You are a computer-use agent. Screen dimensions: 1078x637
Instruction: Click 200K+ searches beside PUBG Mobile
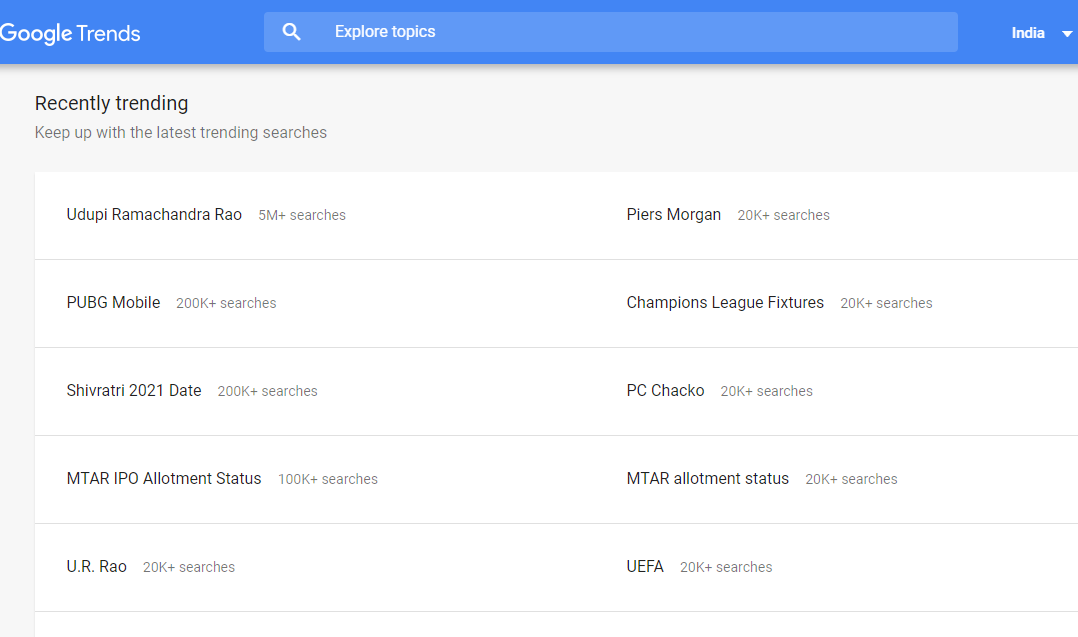pyautogui.click(x=226, y=303)
